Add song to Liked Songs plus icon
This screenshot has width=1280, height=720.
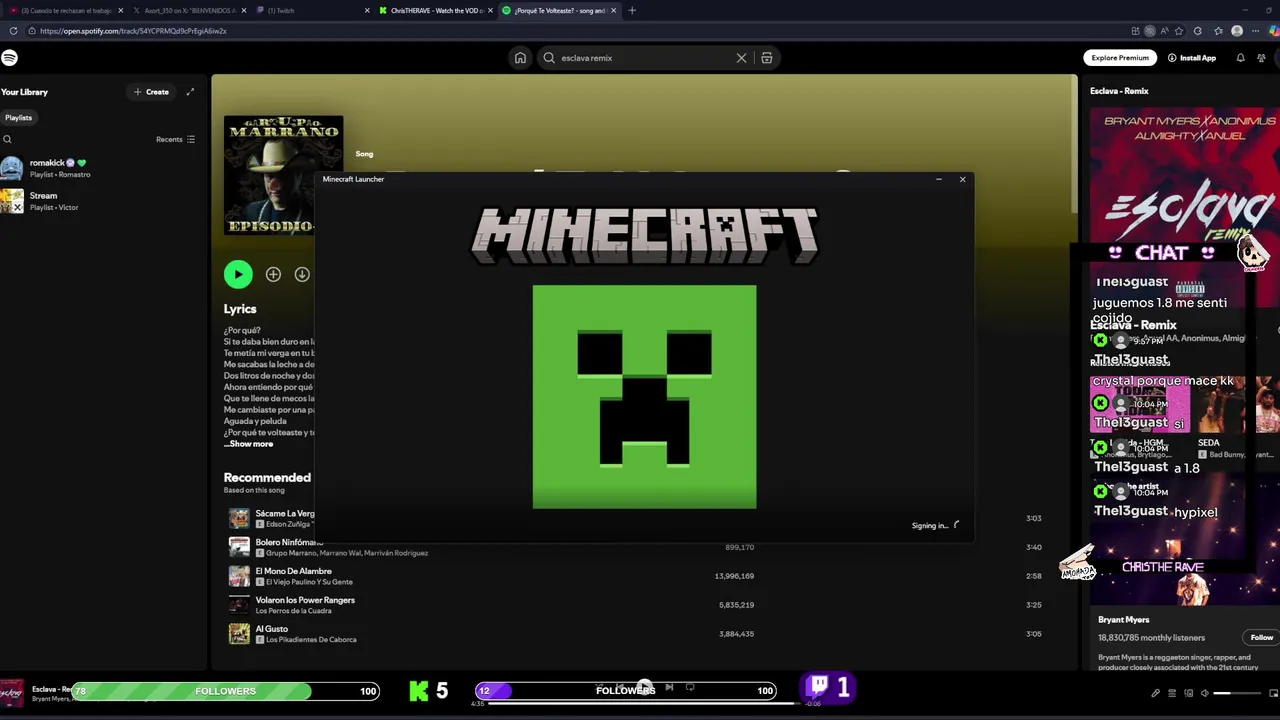(273, 274)
